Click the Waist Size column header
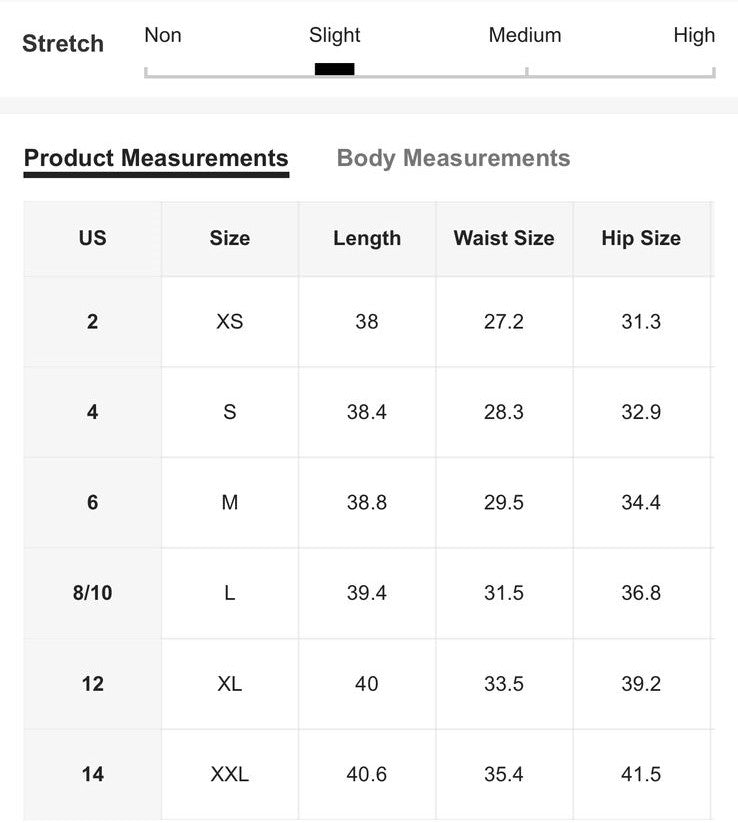 click(x=503, y=239)
